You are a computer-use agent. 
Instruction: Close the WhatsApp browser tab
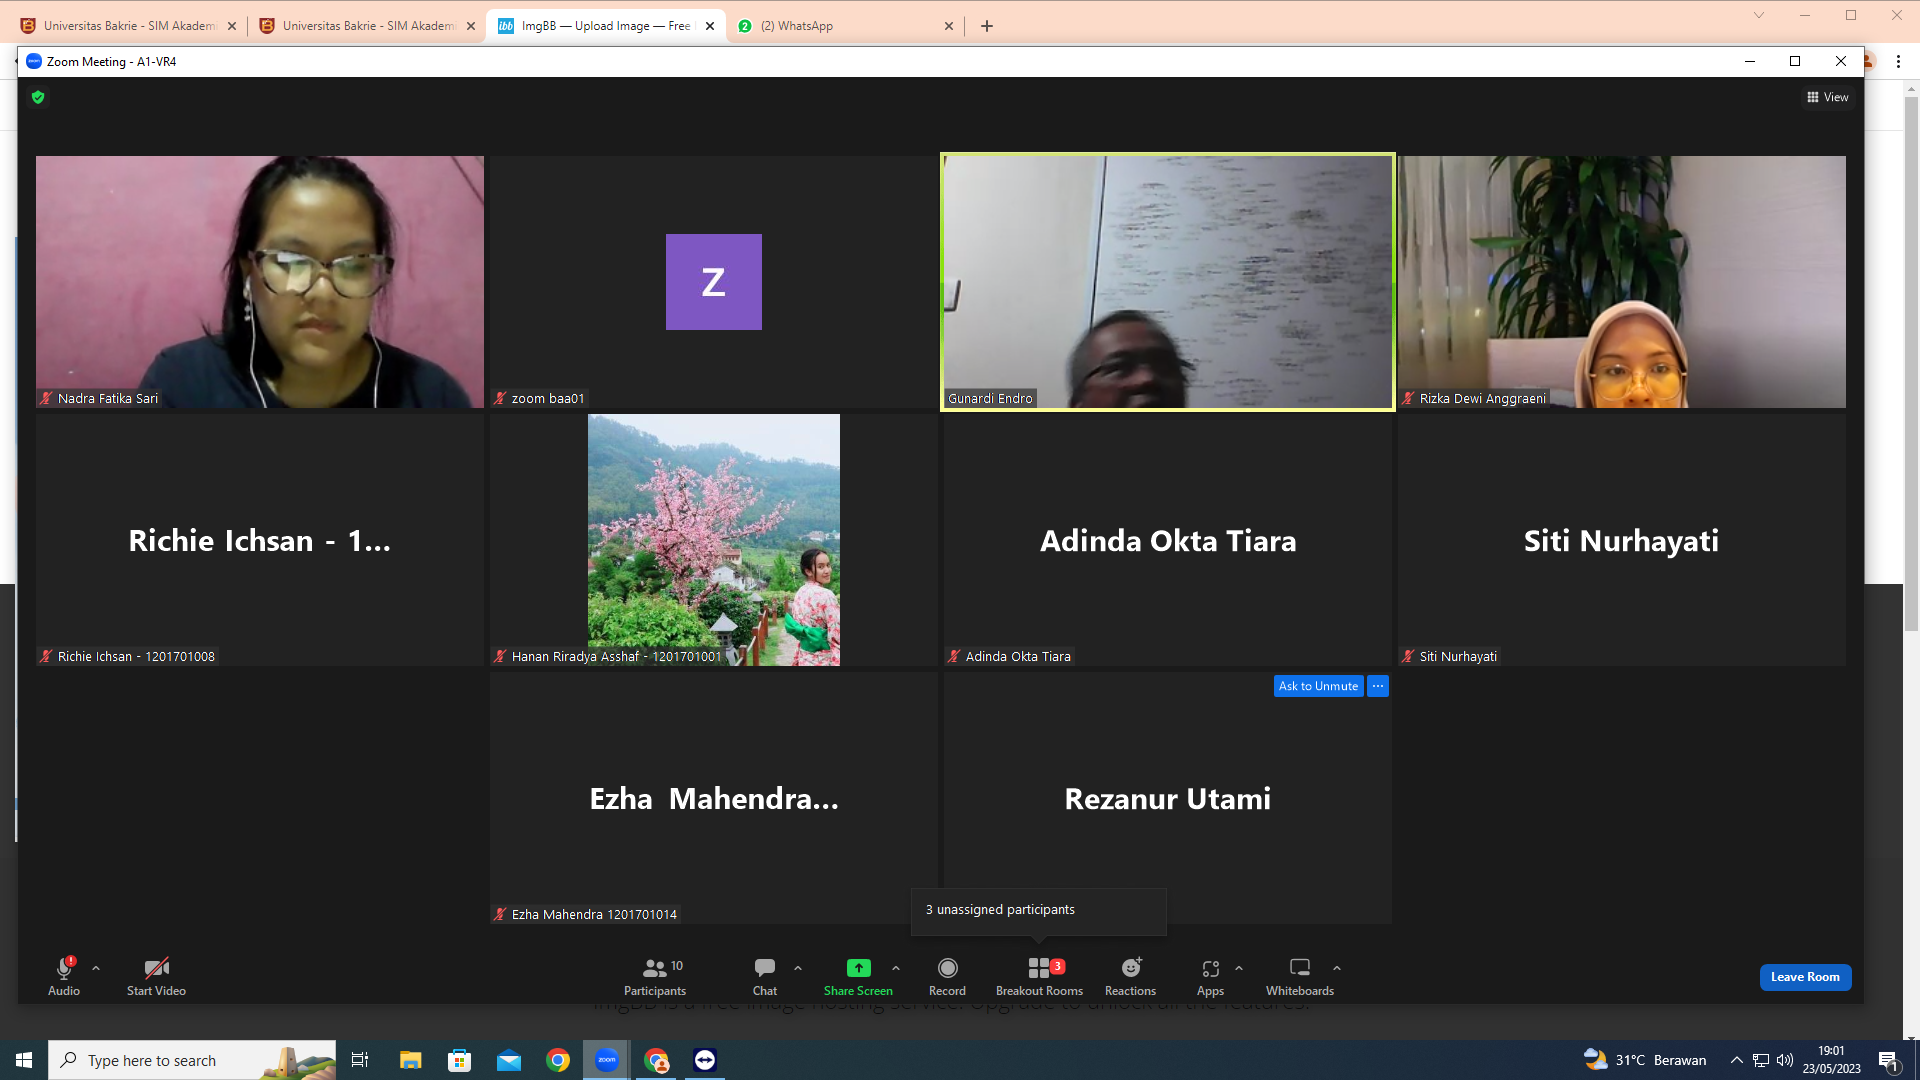949,26
